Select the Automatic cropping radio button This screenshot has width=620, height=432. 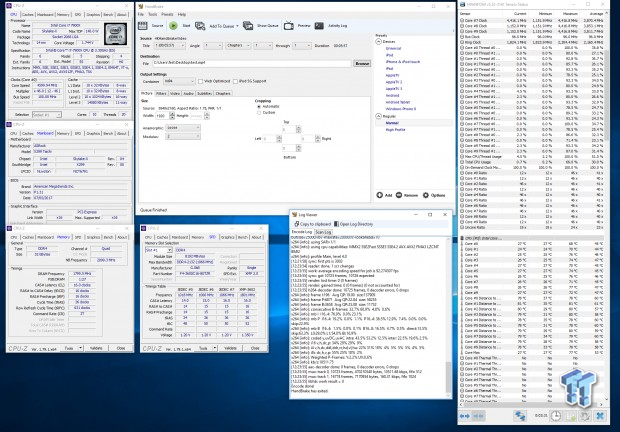[259, 107]
